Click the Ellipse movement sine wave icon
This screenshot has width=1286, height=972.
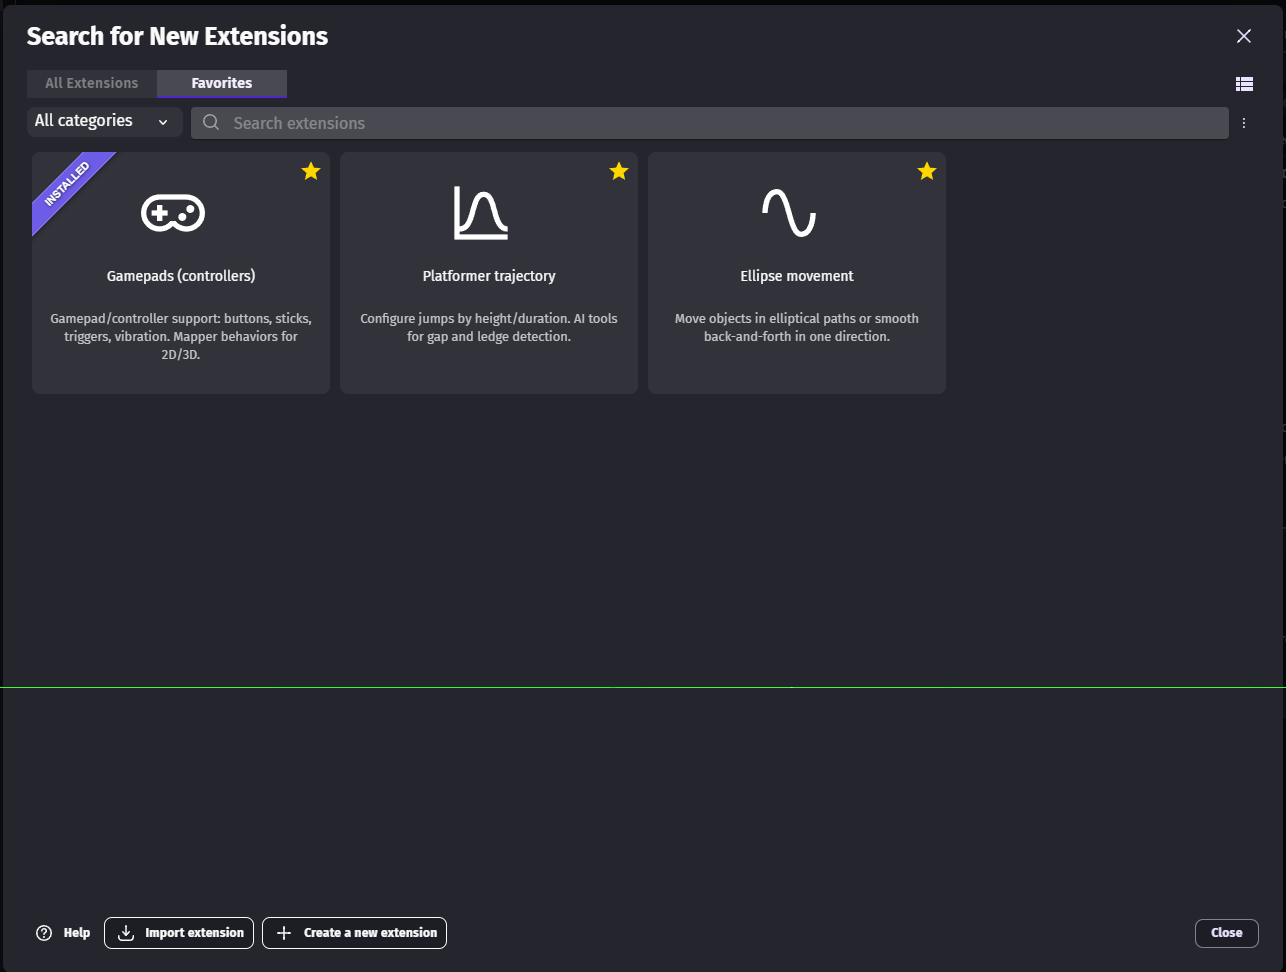coord(789,212)
